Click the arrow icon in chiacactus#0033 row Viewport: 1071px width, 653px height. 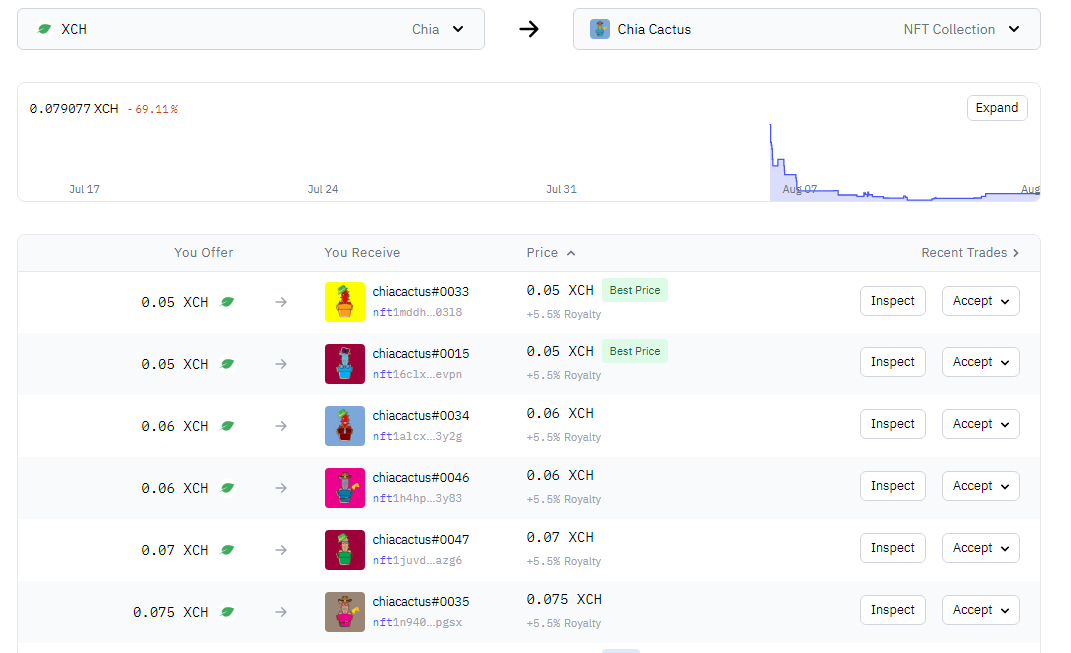point(281,302)
